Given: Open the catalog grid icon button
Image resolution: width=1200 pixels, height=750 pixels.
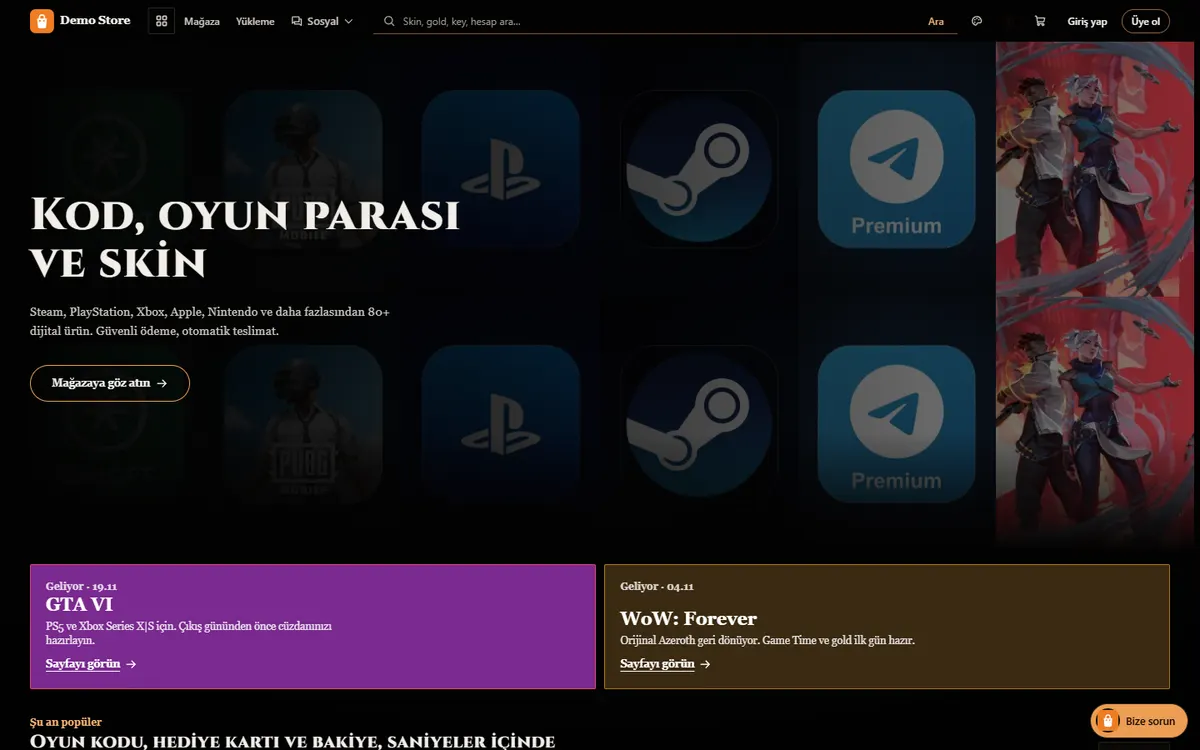Looking at the screenshot, I should click(x=161, y=21).
